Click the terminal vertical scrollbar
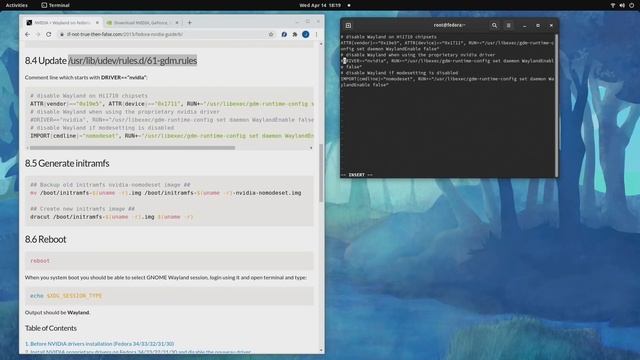640x360 pixels. (556, 105)
